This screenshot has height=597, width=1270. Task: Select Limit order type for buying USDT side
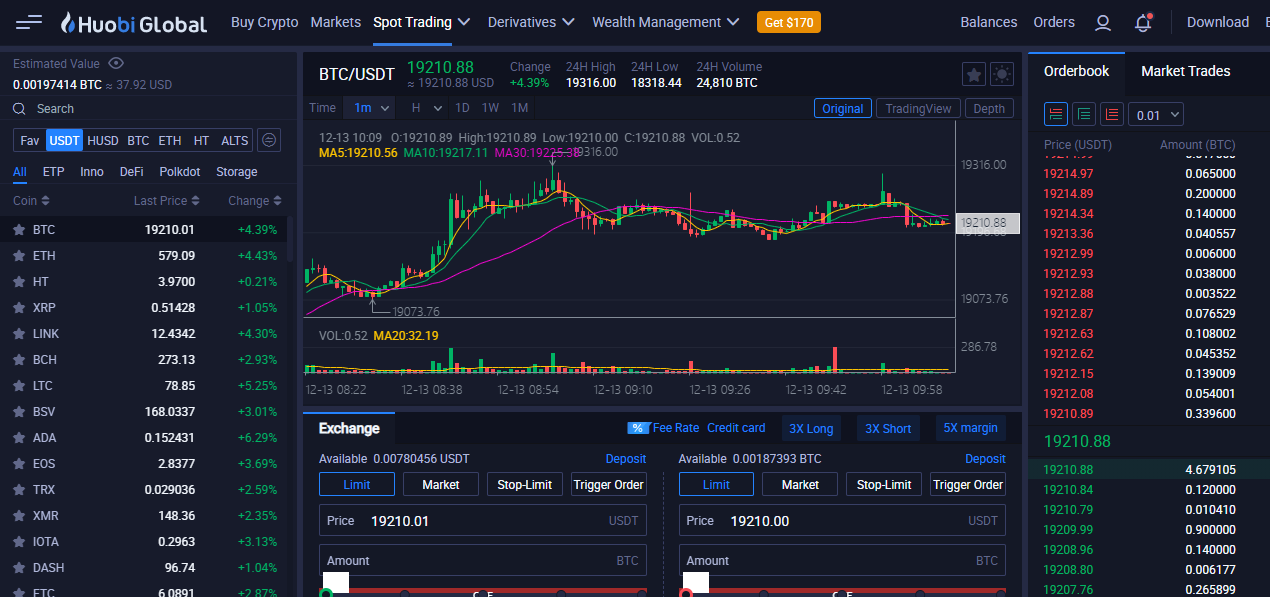pos(356,485)
